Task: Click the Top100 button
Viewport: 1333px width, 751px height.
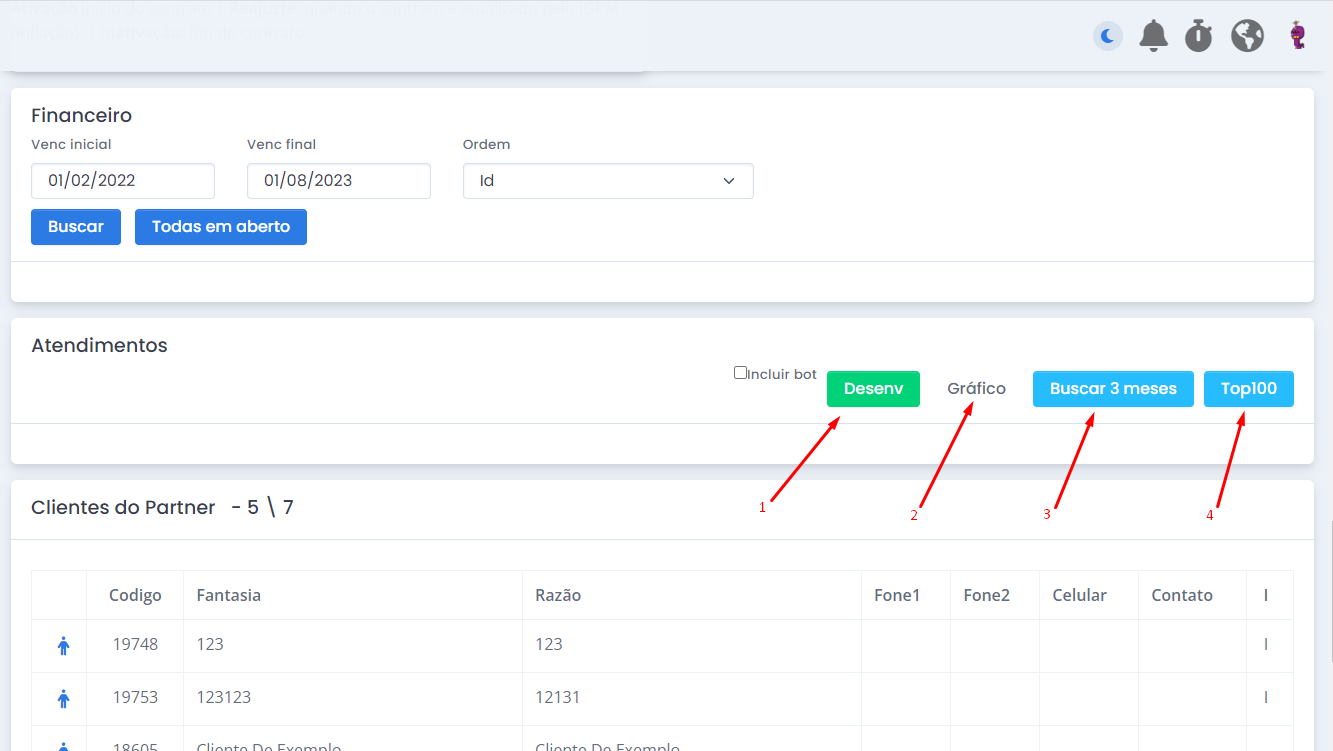Action: click(x=1248, y=389)
